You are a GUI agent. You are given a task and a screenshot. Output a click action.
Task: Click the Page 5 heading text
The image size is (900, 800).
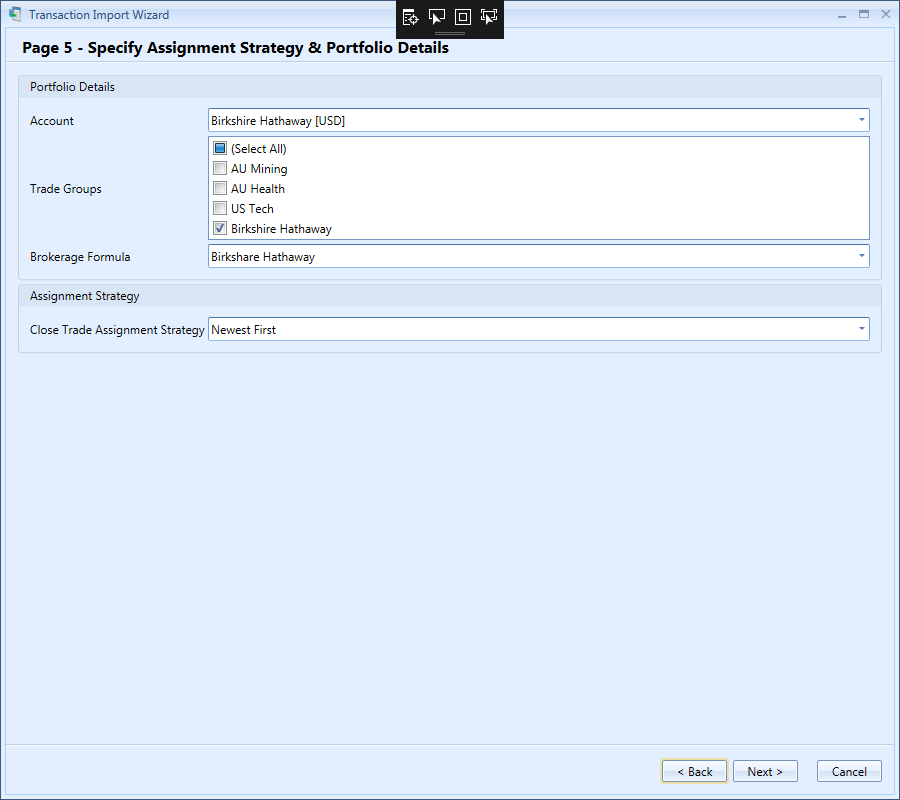tap(235, 48)
